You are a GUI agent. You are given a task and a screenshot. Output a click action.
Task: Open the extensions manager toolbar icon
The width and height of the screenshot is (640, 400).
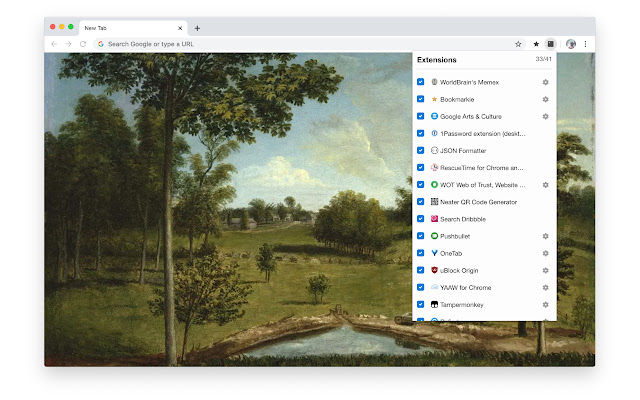click(x=551, y=44)
